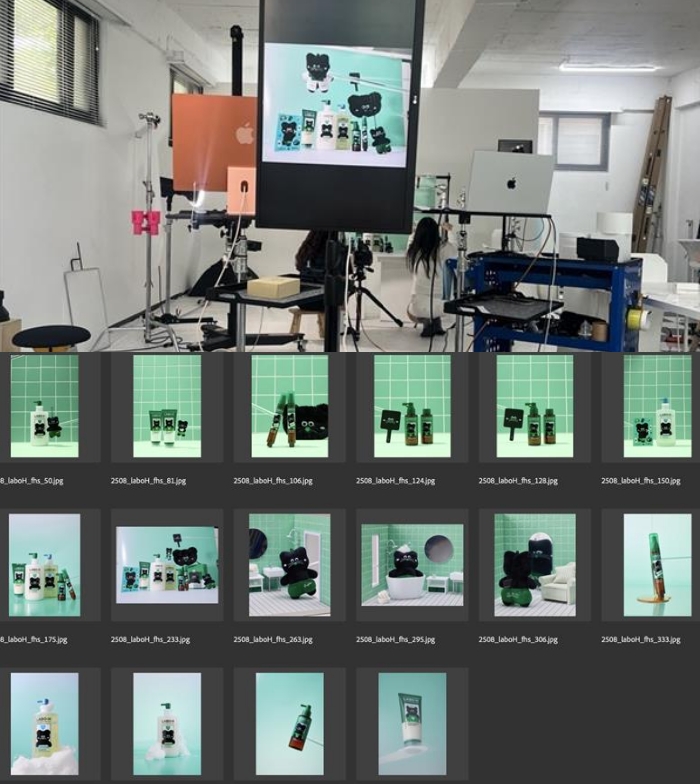Click the studio photo's hanging monitor screen
Image resolution: width=700 pixels, height=784 pixels.
pos(340,103)
